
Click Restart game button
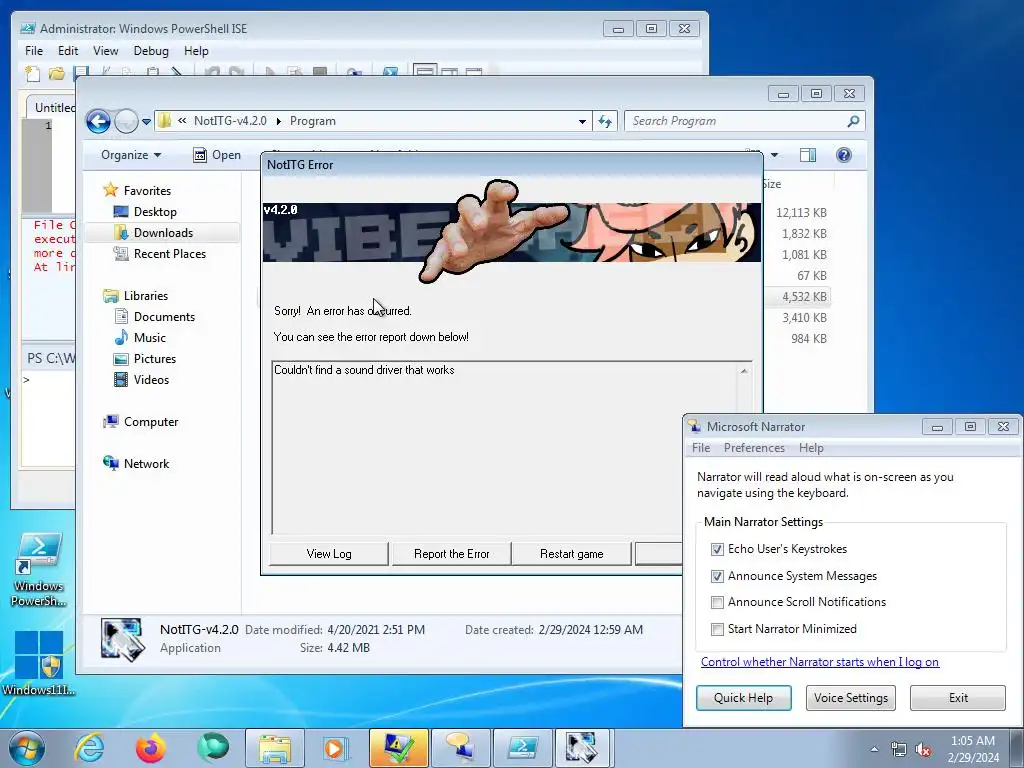point(571,554)
